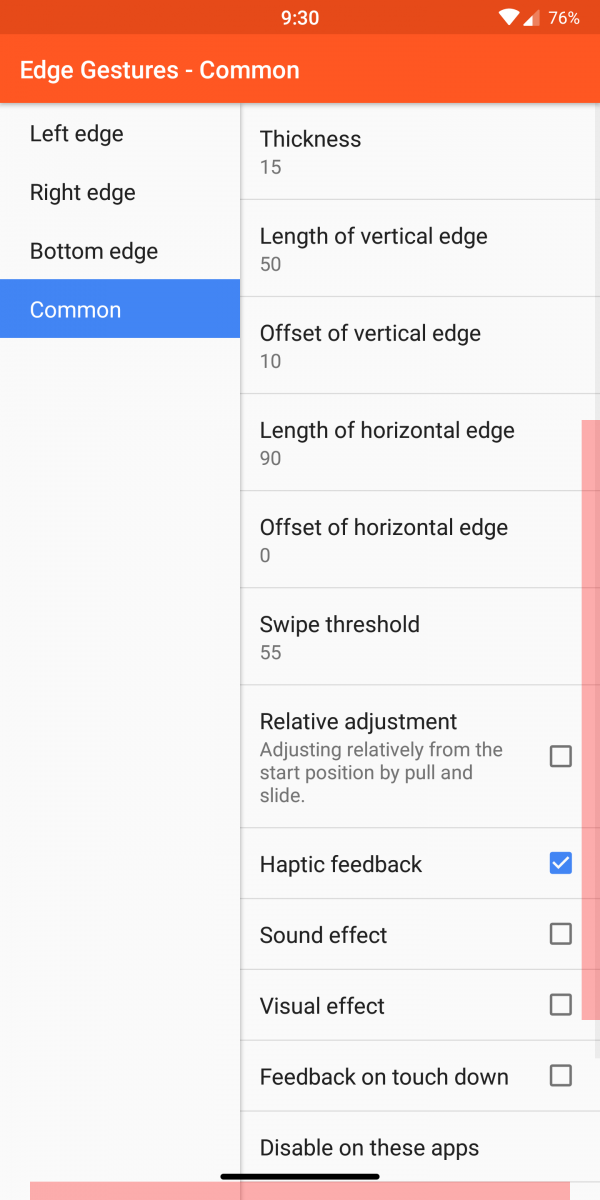600x1200 pixels.
Task: Open the Offset of horizontal edge setting
Action: [x=400, y=539]
